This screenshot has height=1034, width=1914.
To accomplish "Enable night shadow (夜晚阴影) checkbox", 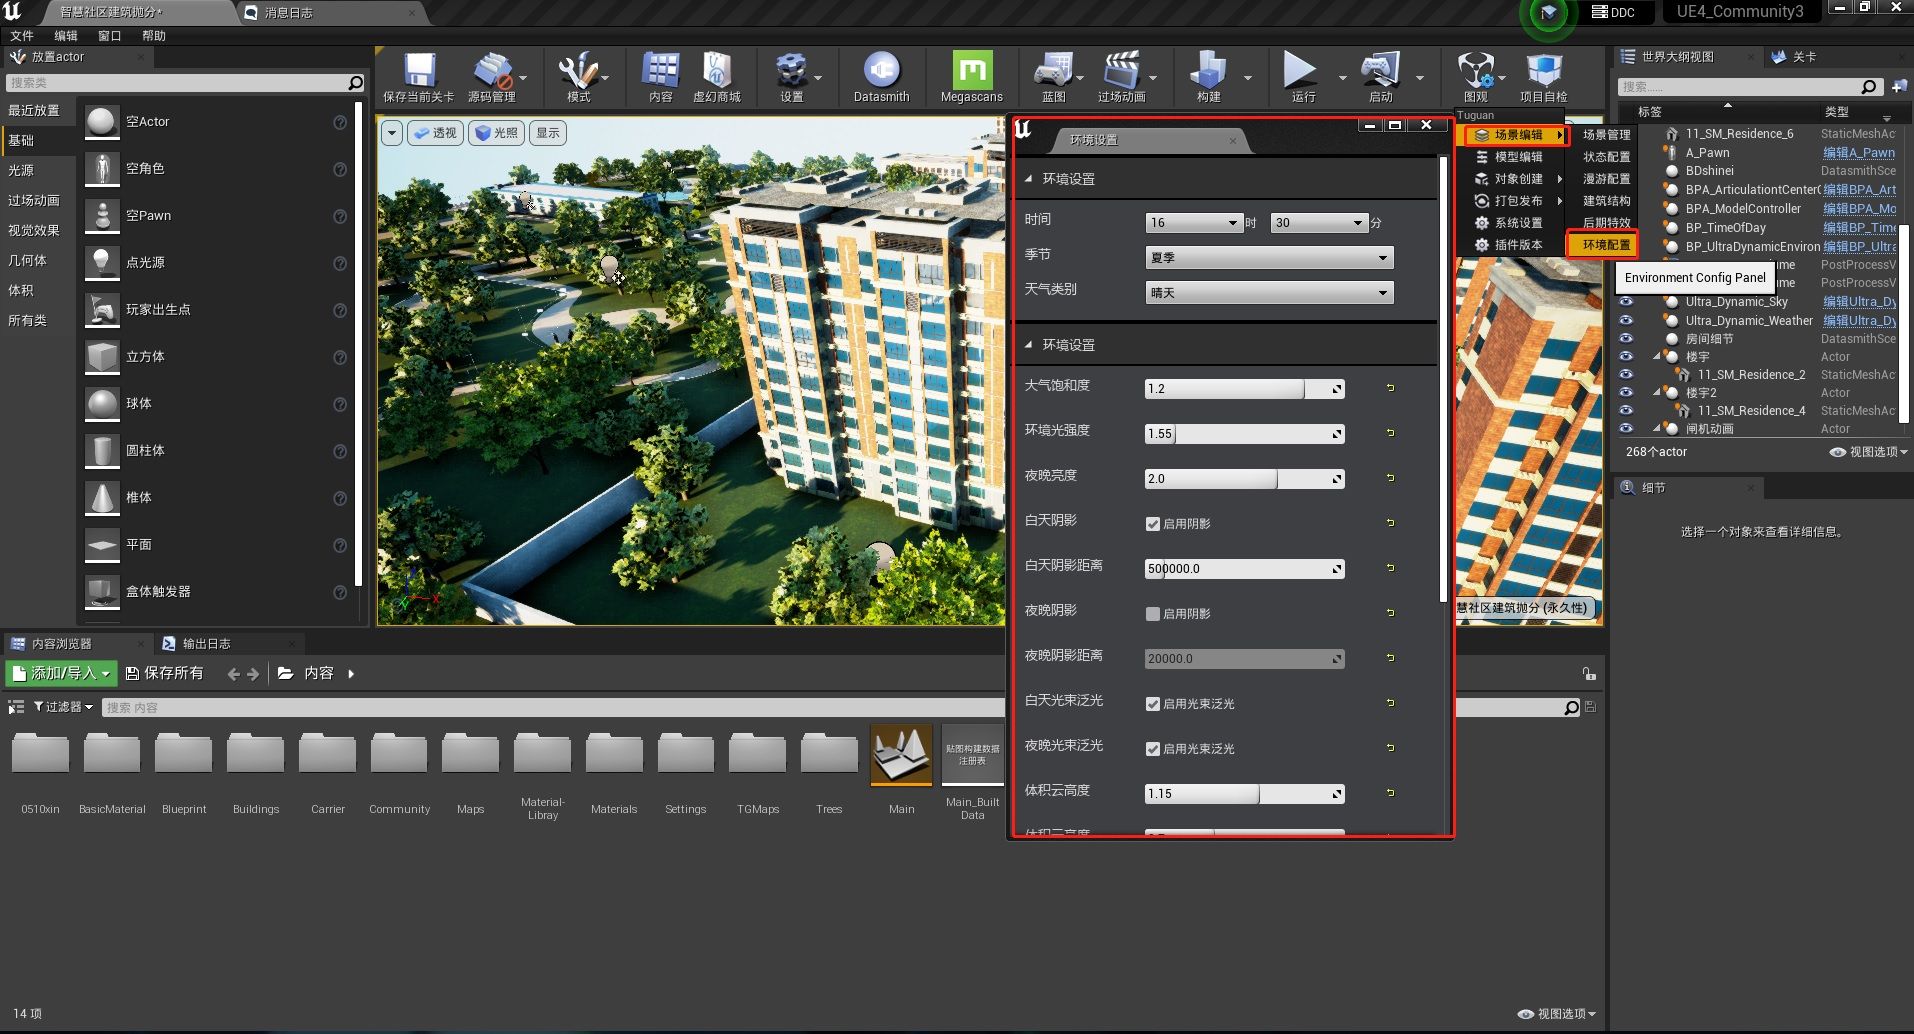I will [x=1153, y=614].
